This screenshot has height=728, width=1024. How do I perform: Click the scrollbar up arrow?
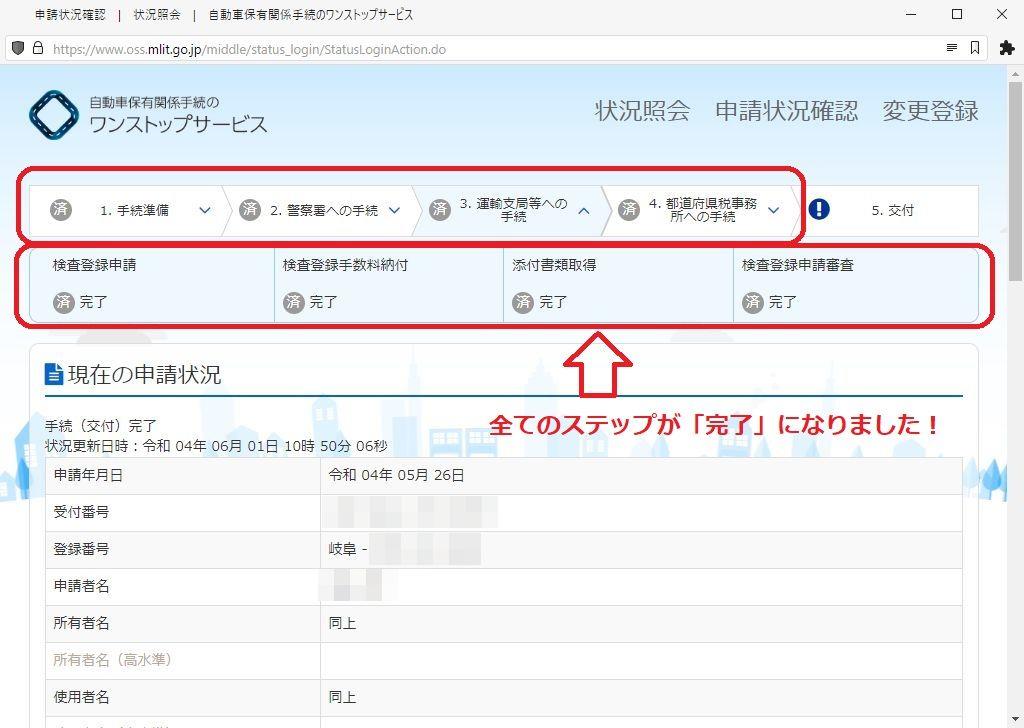tap(1016, 73)
